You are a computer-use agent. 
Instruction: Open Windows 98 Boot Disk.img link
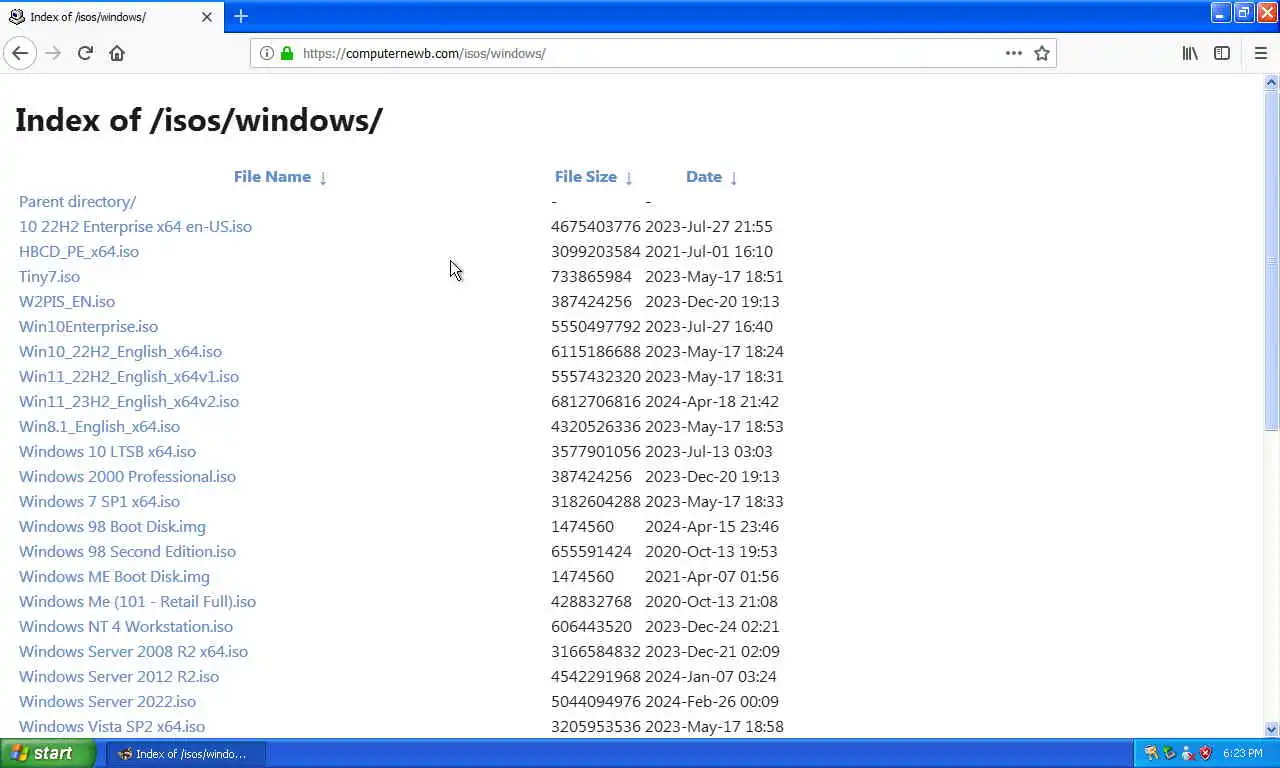pyautogui.click(x=112, y=526)
